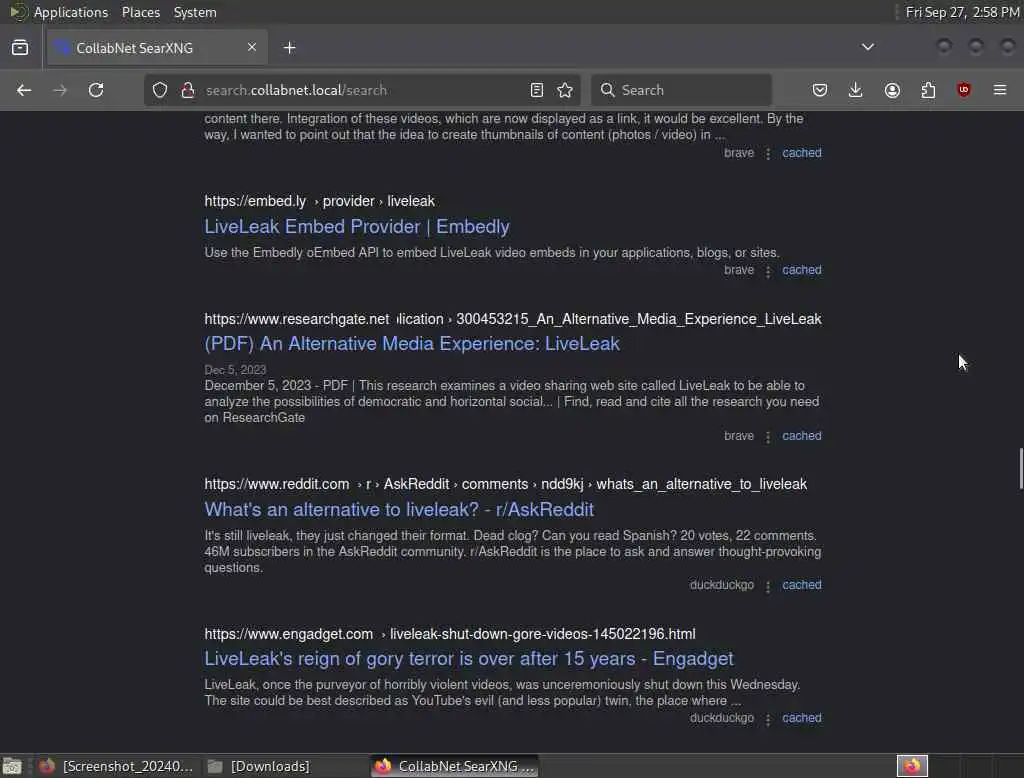Open LiveLeak's reign of gory terror result
The image size is (1024, 778).
469,658
